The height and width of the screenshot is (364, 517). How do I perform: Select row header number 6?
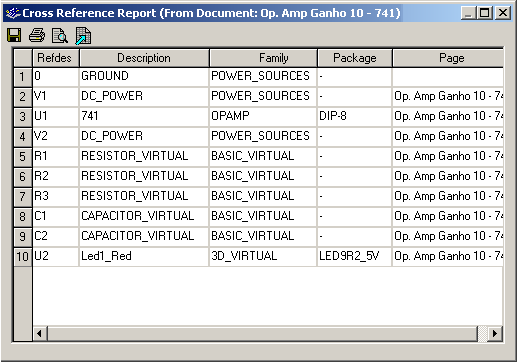coord(23,177)
